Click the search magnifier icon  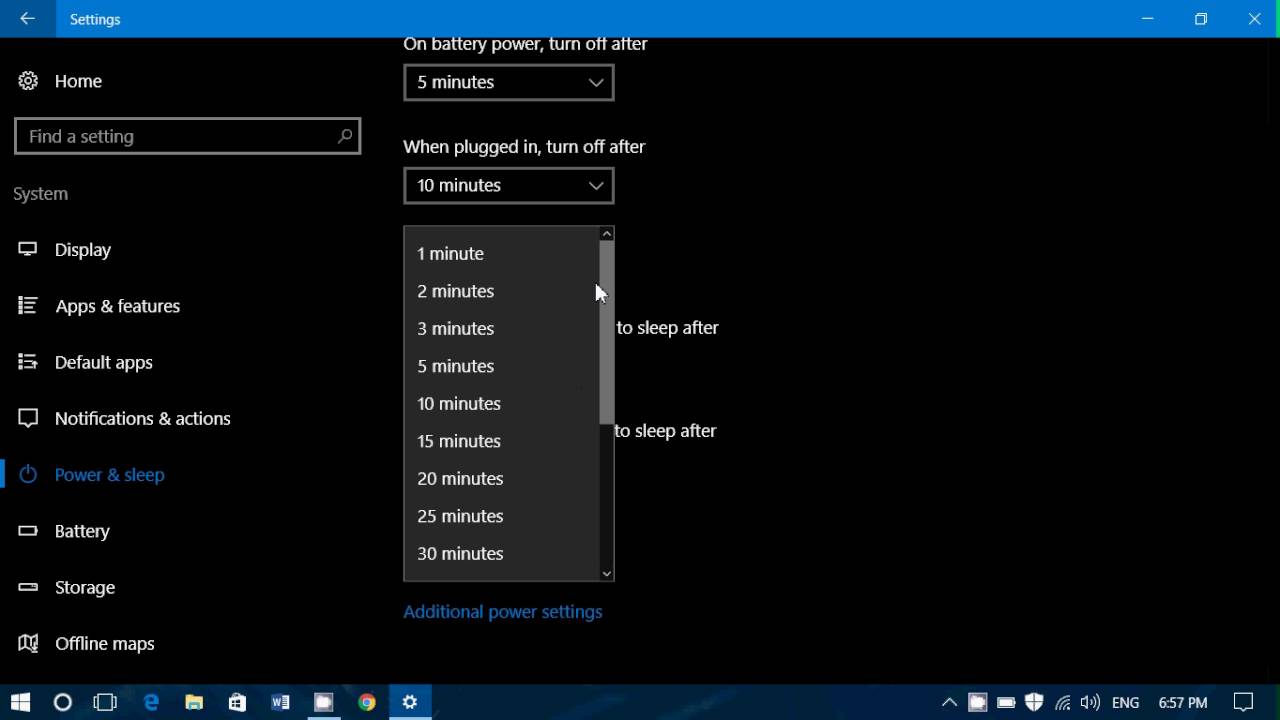coord(345,136)
